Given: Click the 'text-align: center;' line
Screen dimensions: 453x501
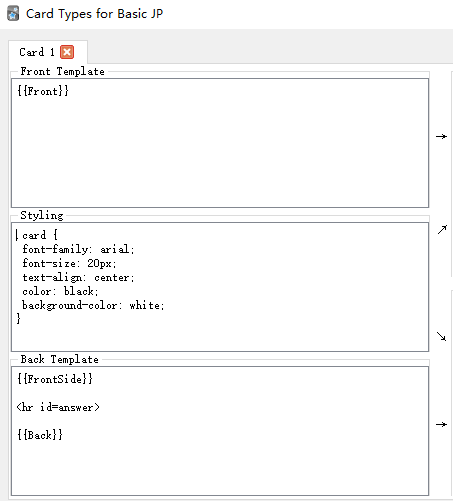Looking at the screenshot, I should (78, 277).
